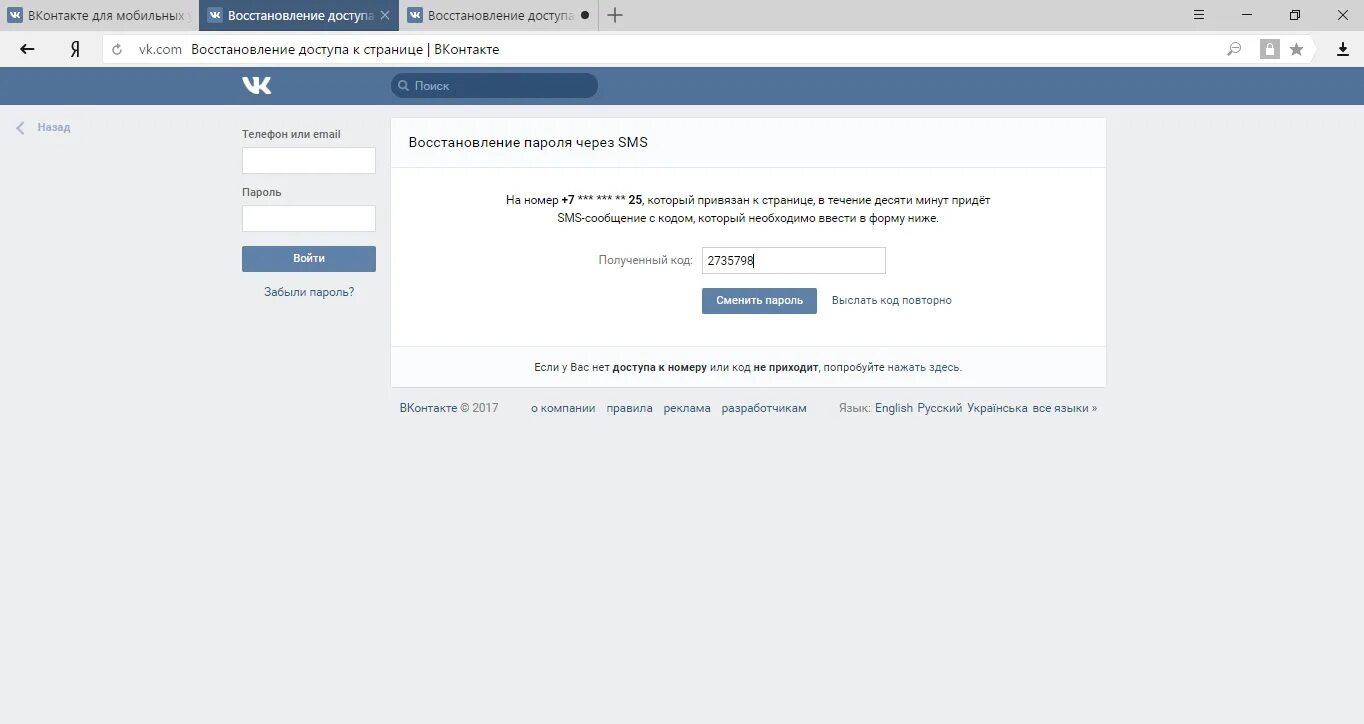The image size is (1364, 724).
Task: Switch language to Русский
Action: point(940,408)
